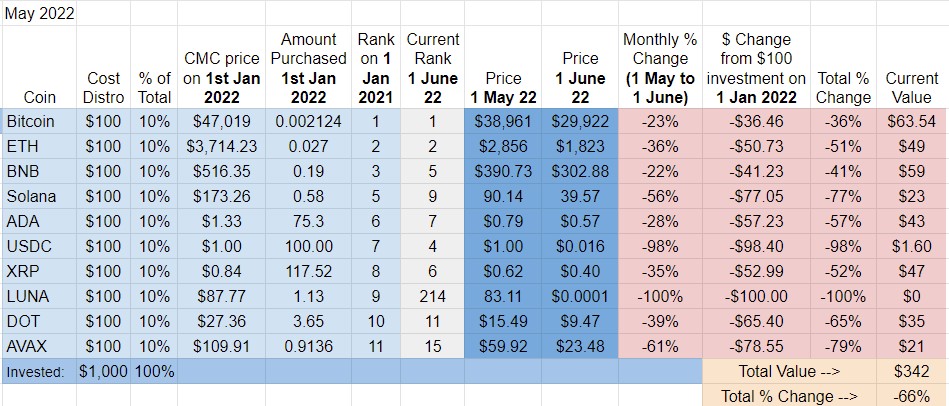Select the Total % Change -66% cell
Viewport: 949px width, 406px height.
[x=912, y=396]
